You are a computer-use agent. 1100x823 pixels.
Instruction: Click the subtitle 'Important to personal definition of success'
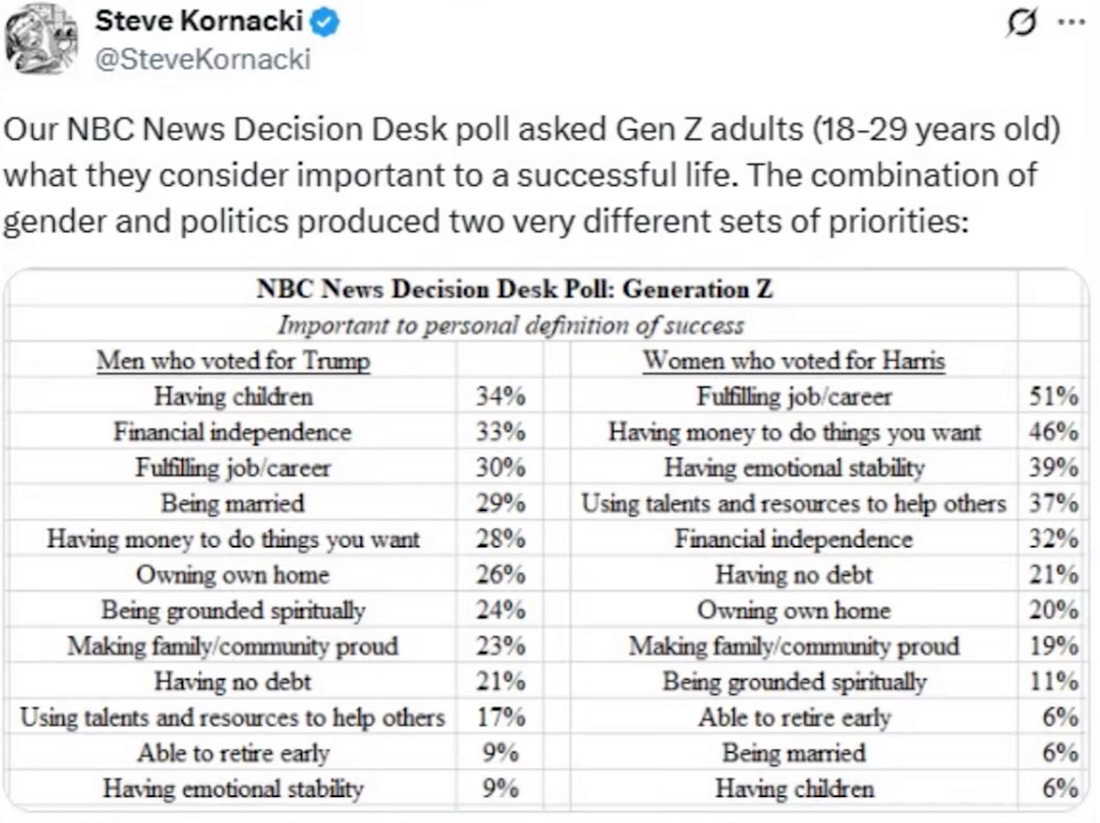(510, 325)
